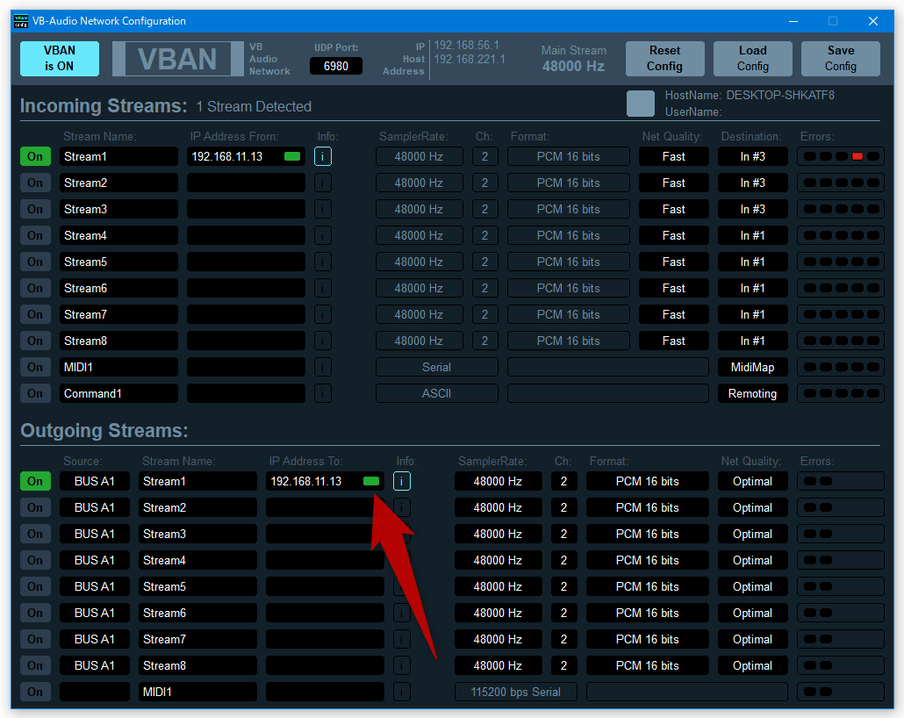This screenshot has height=718, width=904.
Task: Enable incoming MIDI1 On button
Action: pos(35,367)
